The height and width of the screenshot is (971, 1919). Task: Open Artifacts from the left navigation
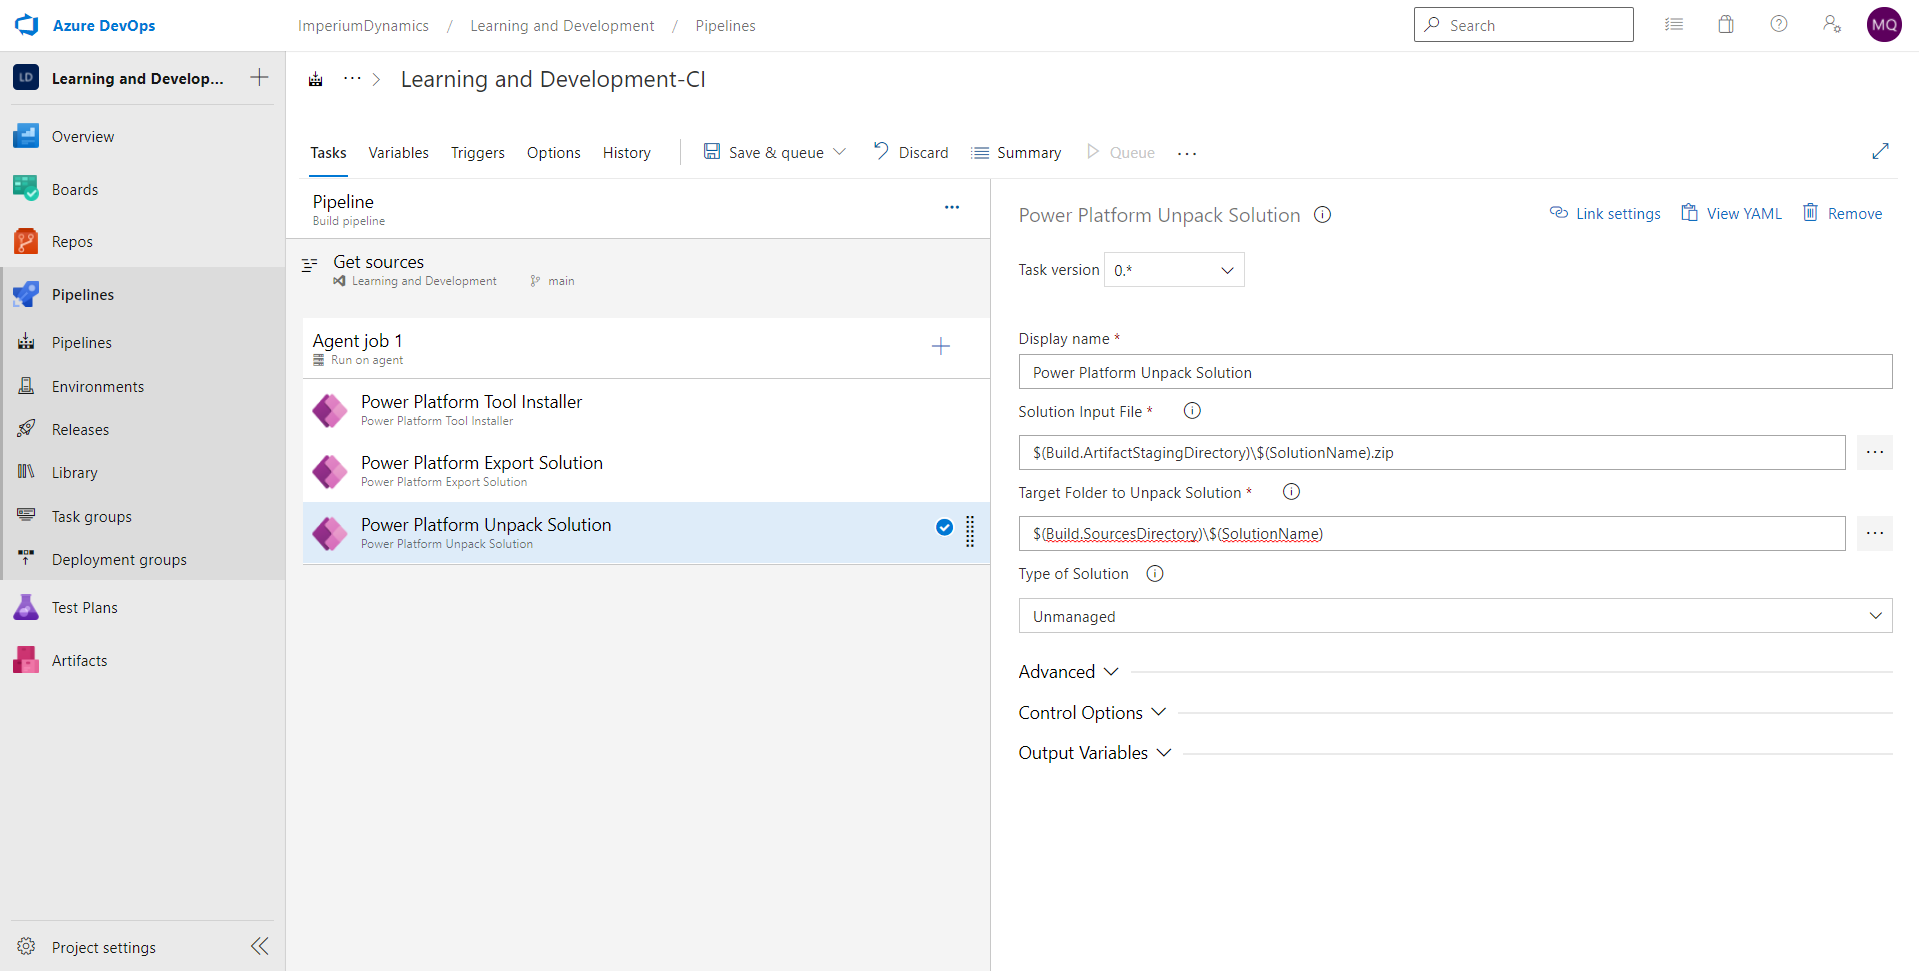(x=79, y=659)
